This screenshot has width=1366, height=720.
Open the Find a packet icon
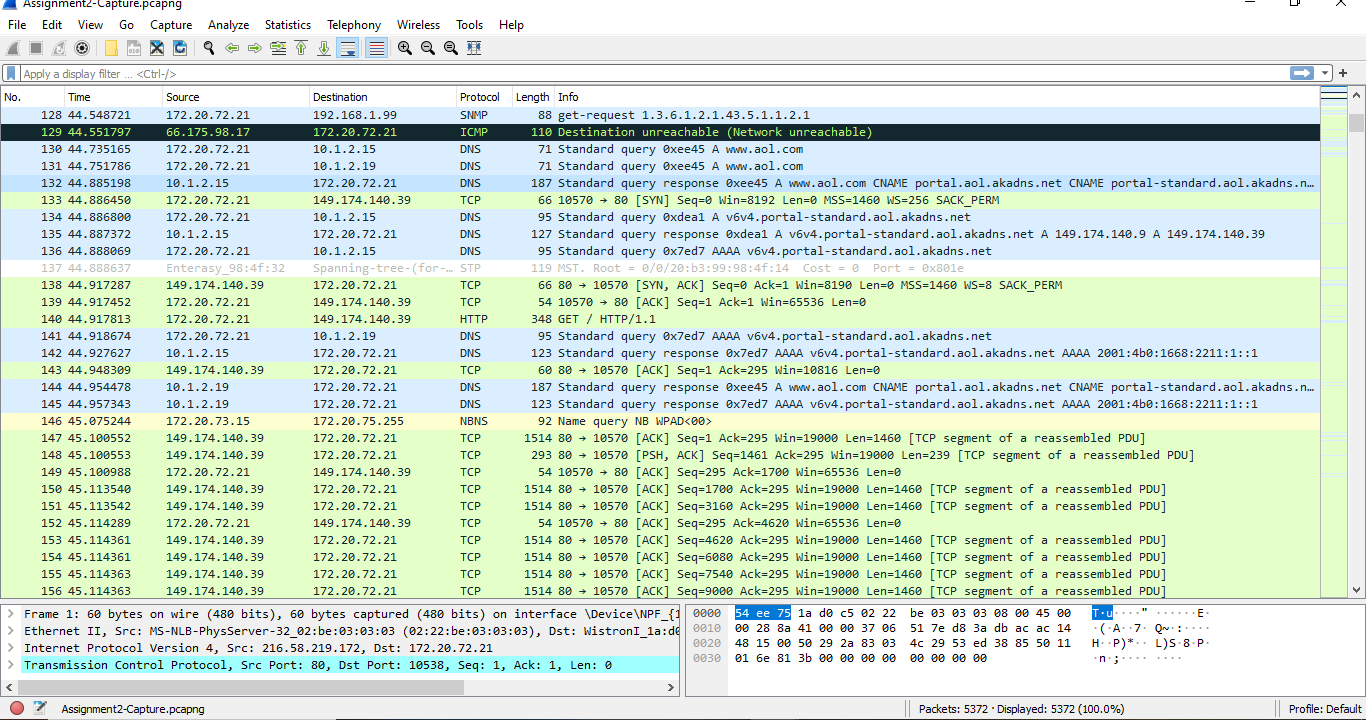[x=209, y=47]
